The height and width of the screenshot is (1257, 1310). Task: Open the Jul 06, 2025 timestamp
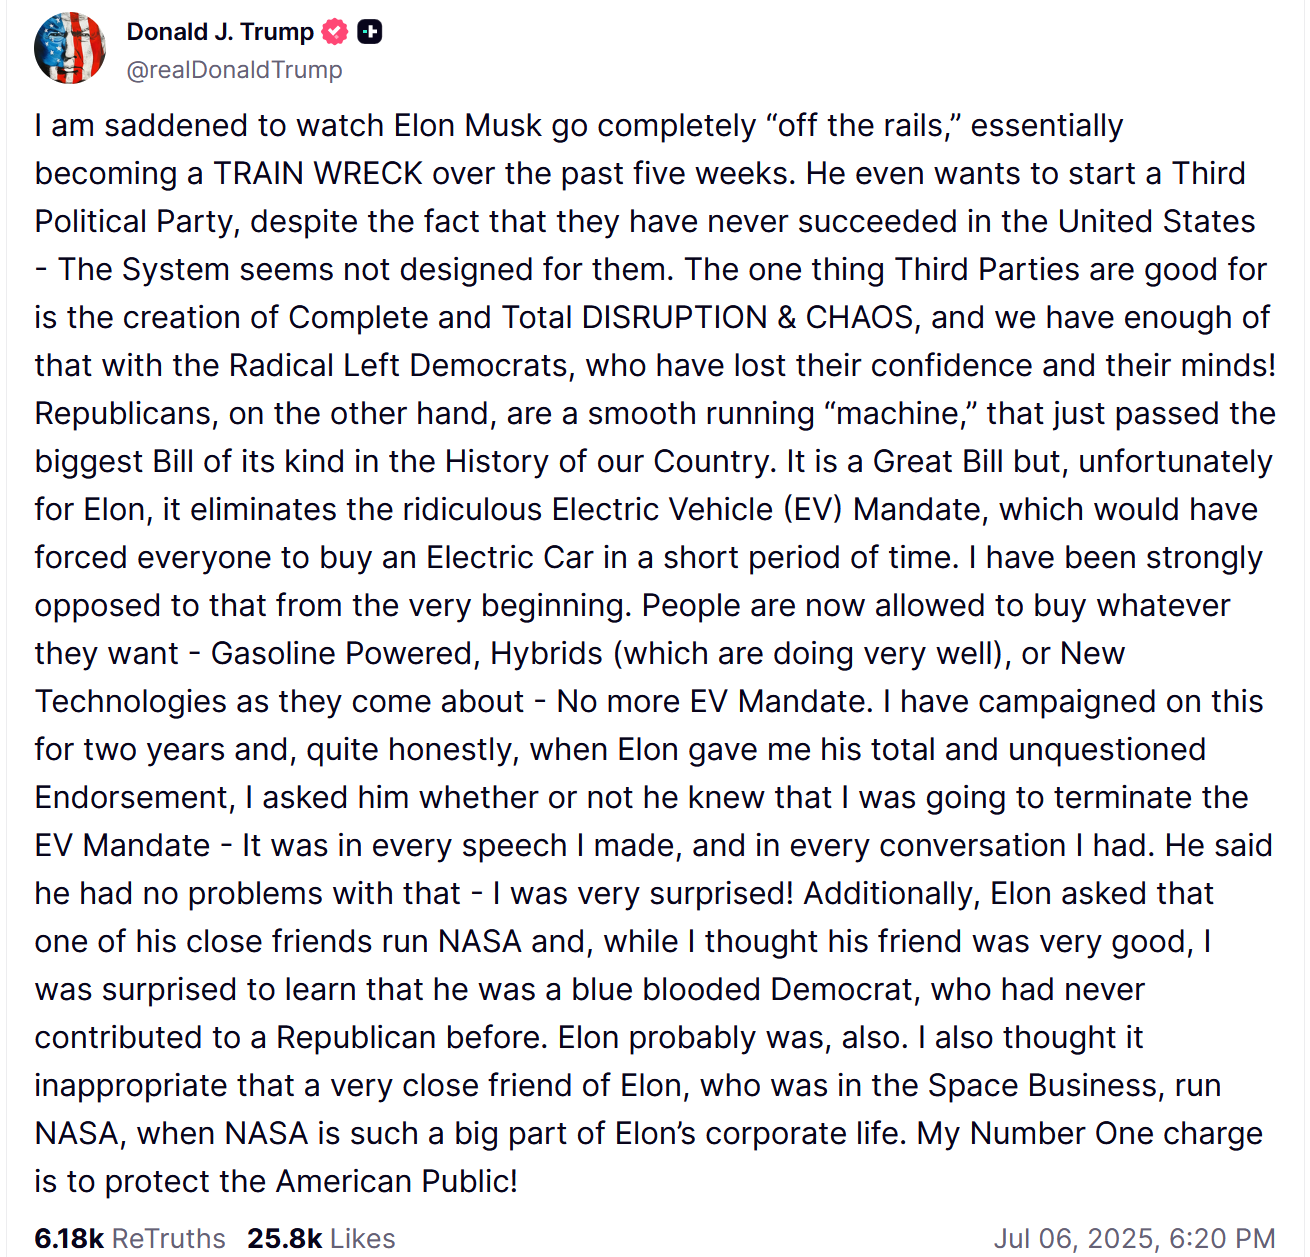point(1135,1238)
